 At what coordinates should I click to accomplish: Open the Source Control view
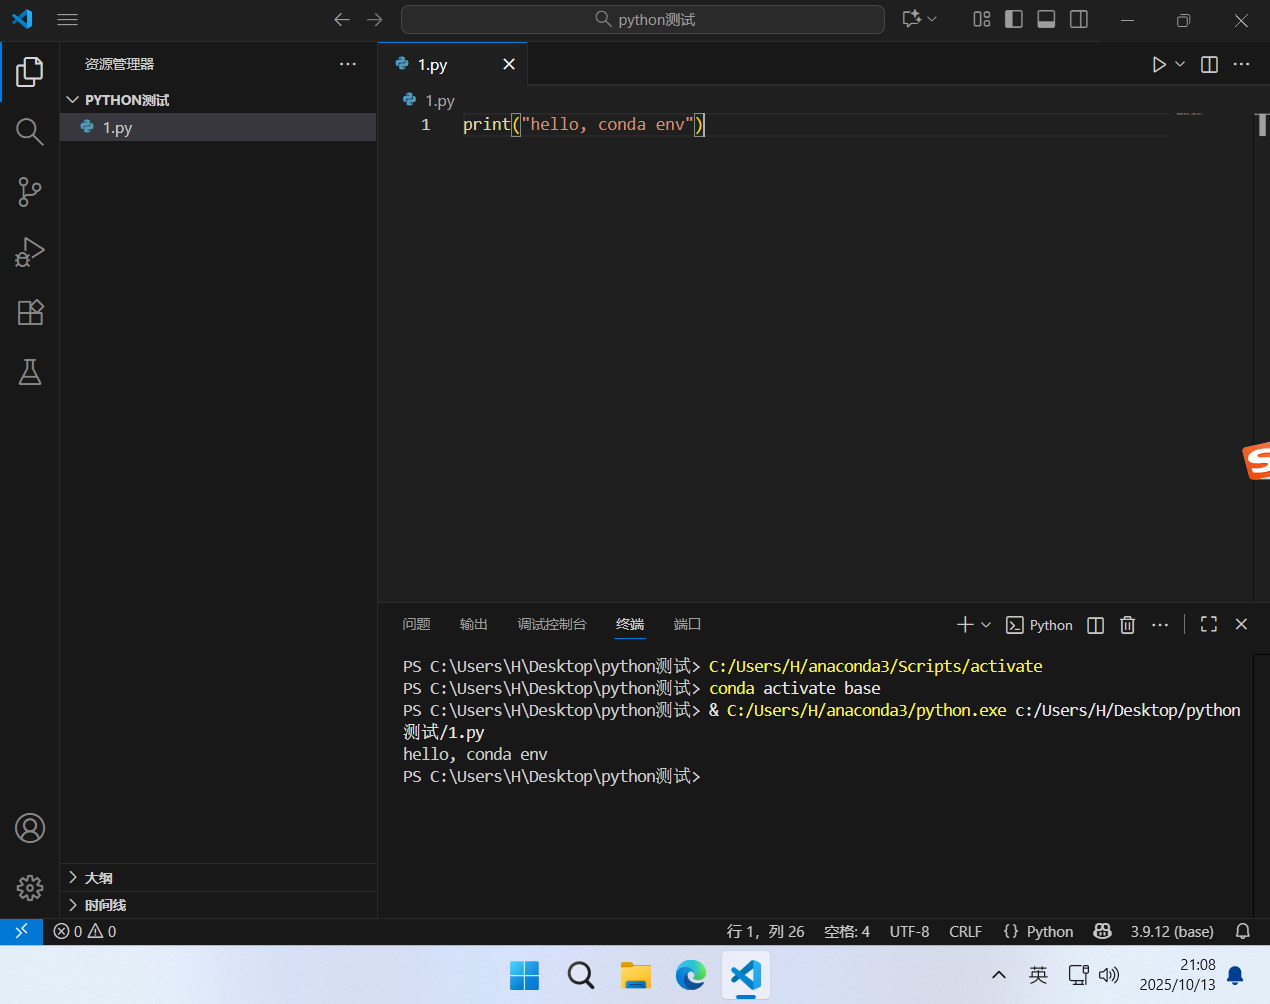tap(30, 191)
